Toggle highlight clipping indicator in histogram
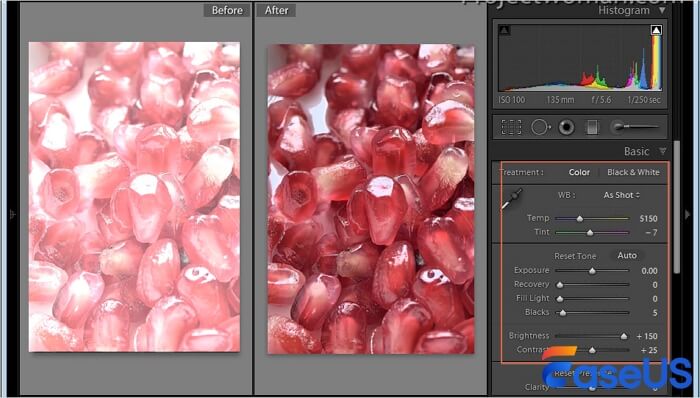The width and height of the screenshot is (700, 398). tap(656, 30)
